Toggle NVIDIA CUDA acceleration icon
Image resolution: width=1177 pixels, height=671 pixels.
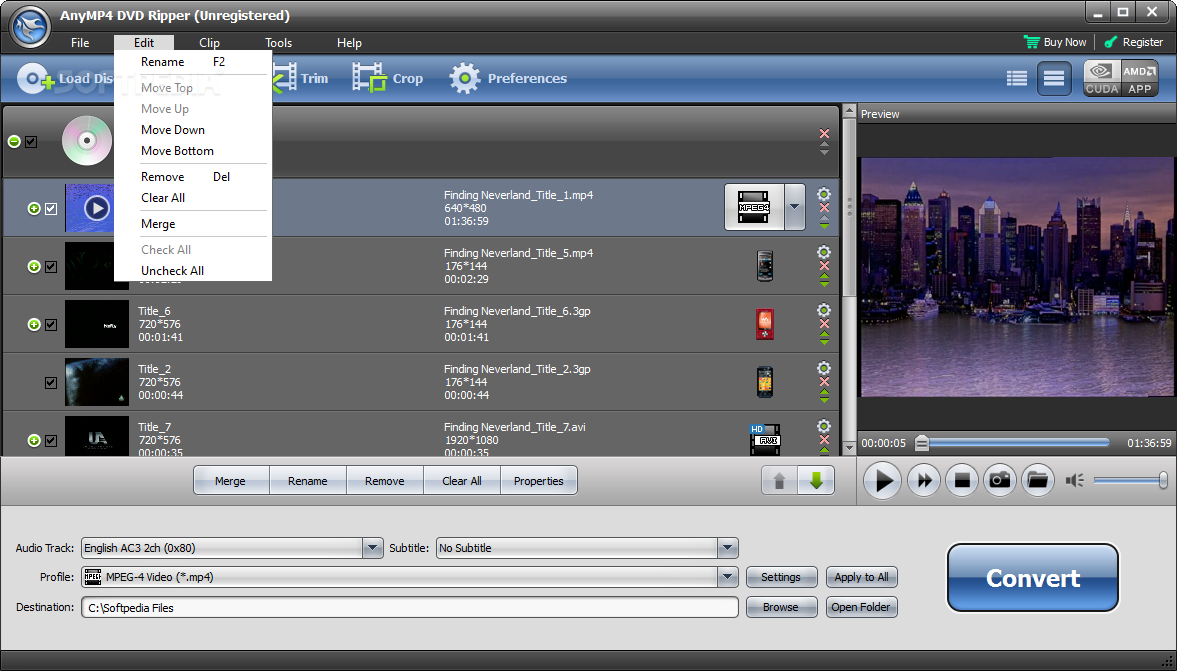pyautogui.click(x=1101, y=79)
